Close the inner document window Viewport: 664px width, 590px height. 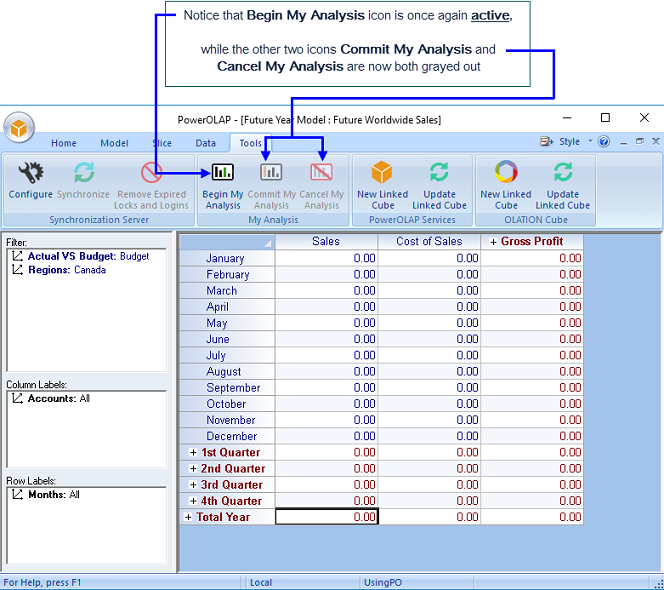tap(656, 141)
